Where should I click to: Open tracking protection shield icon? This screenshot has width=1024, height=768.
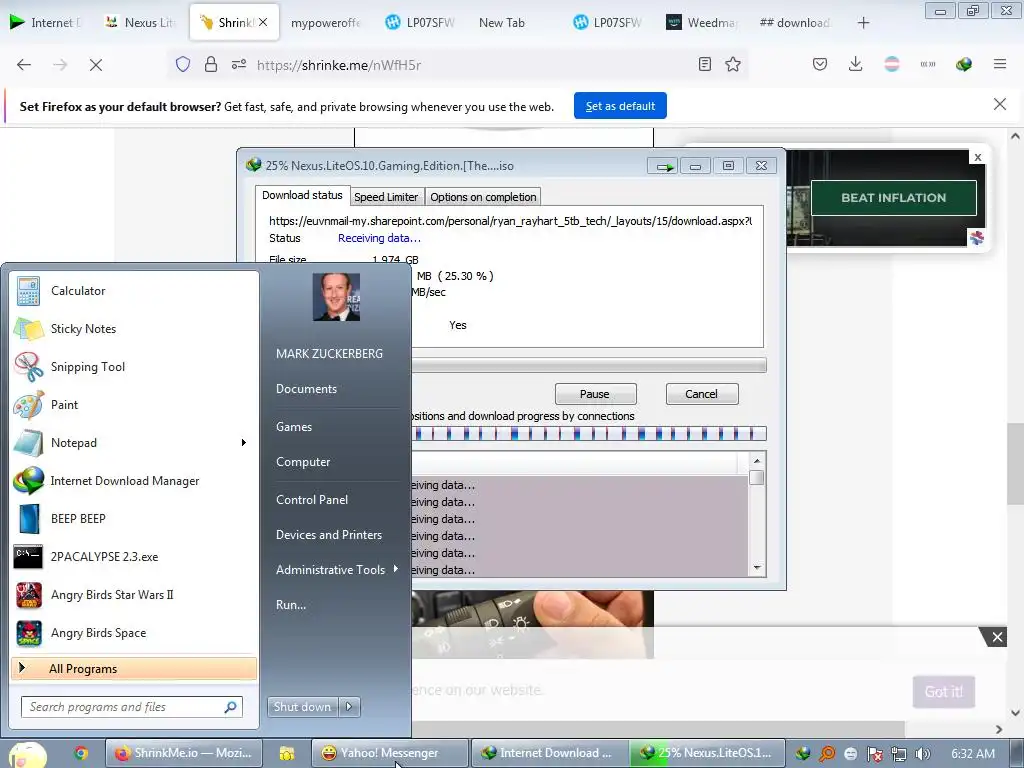(x=183, y=65)
